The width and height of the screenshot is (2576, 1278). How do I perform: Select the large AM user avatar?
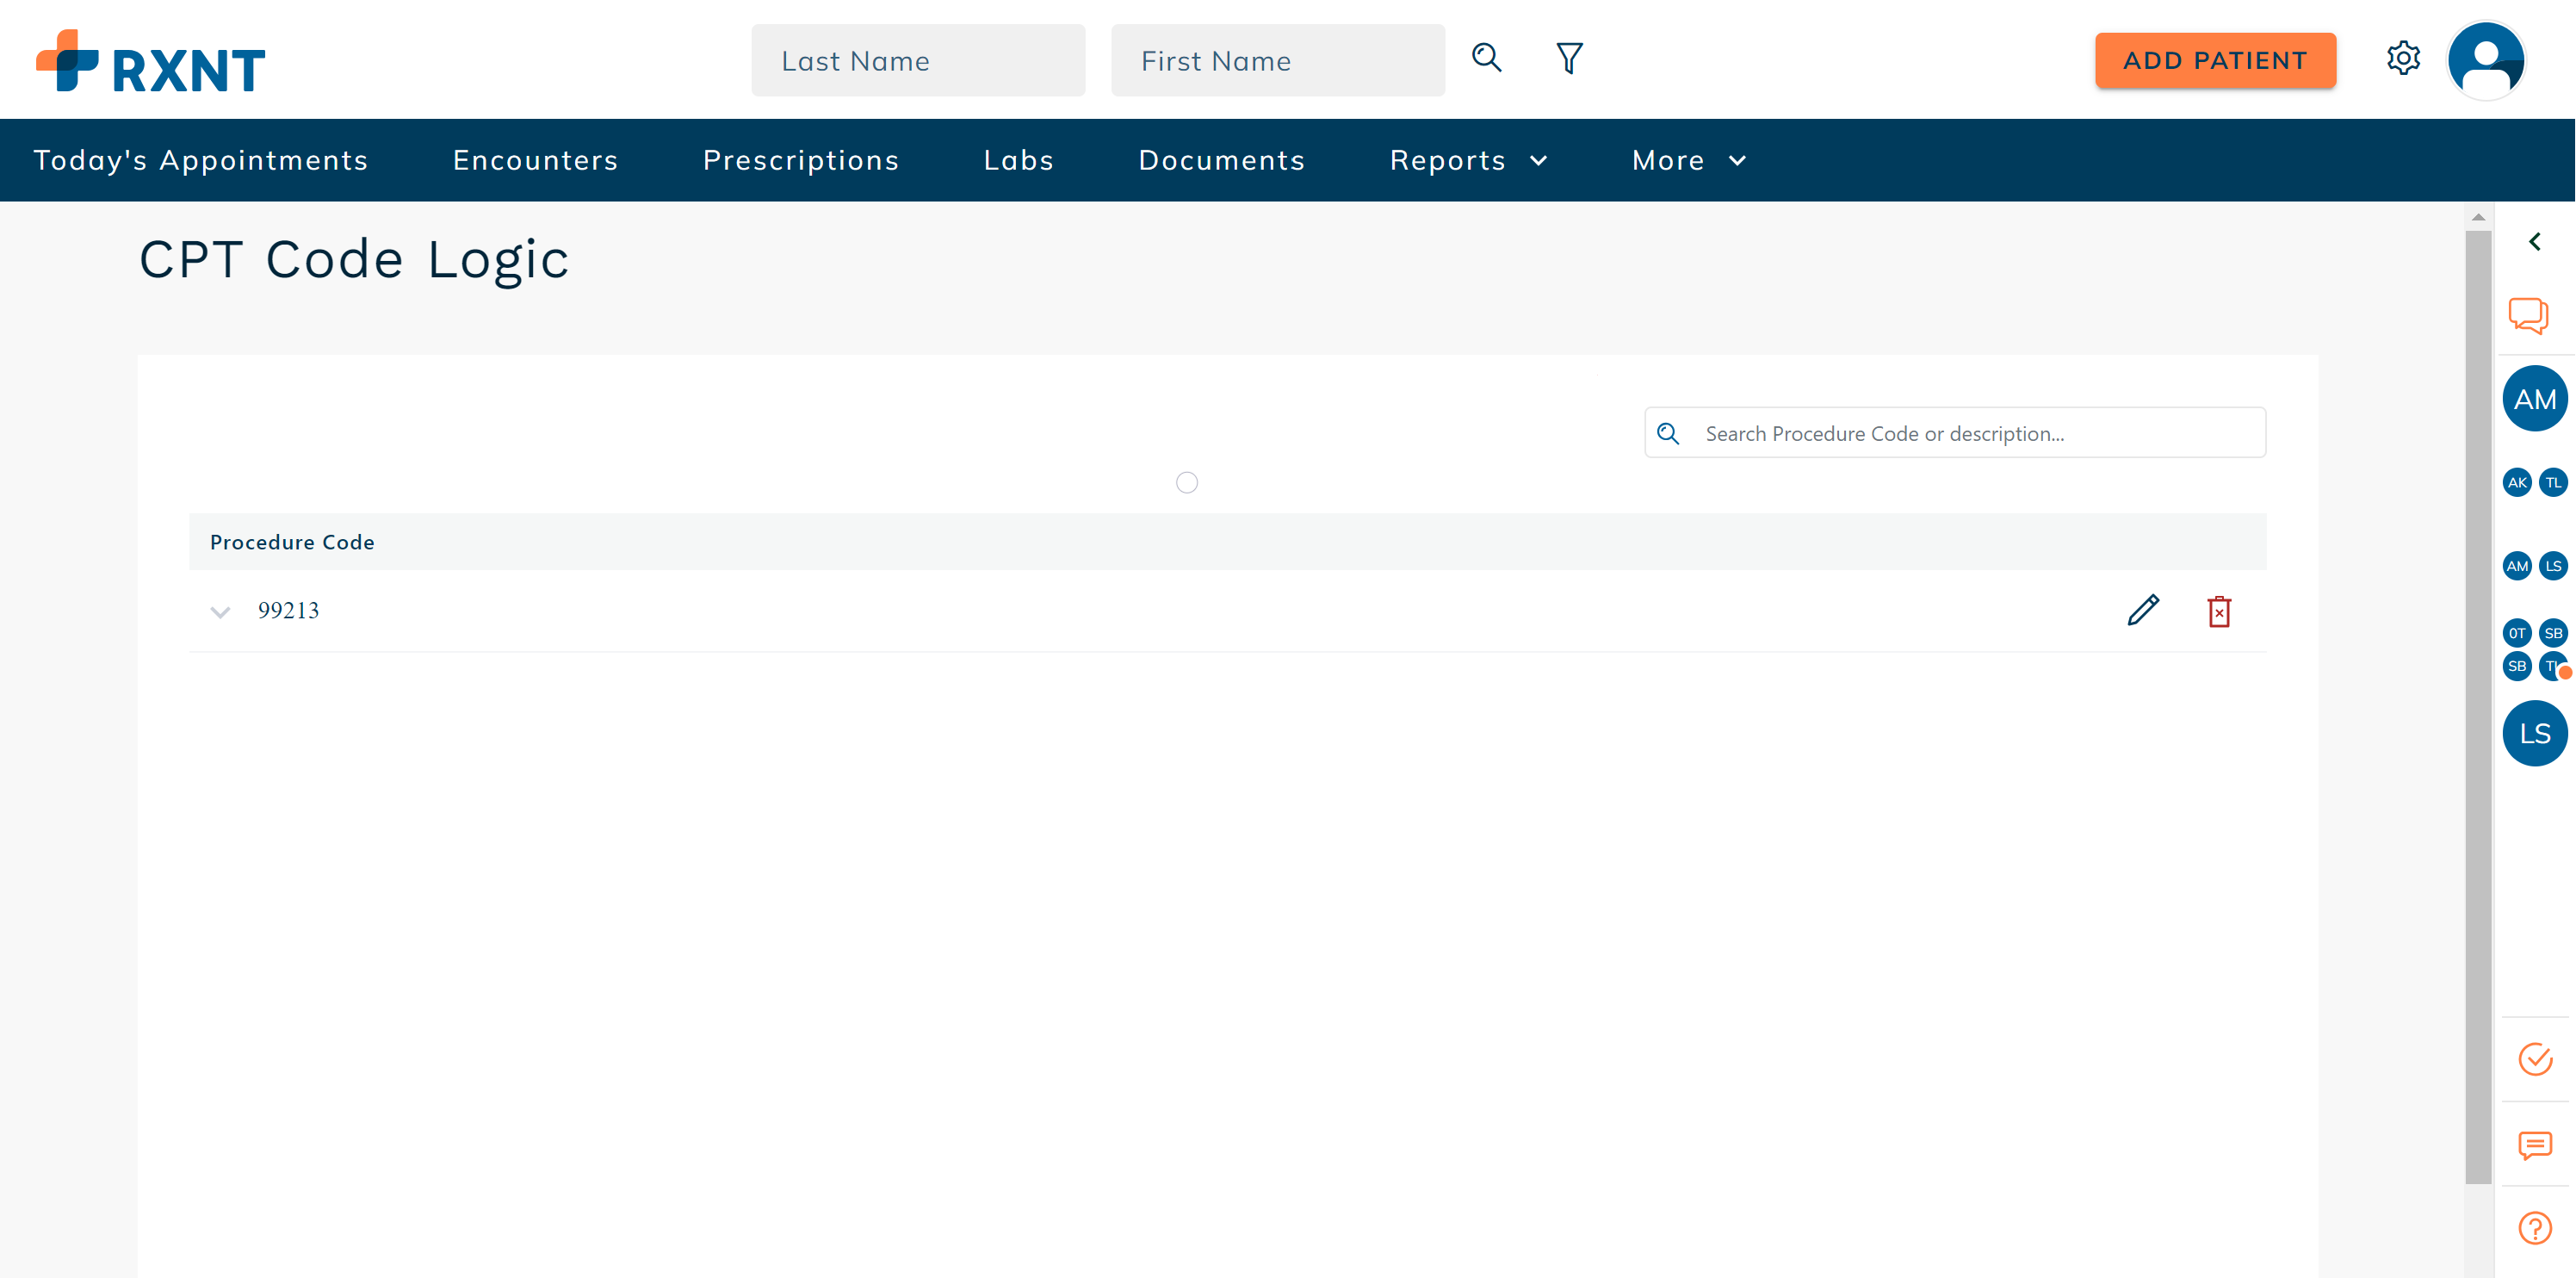coord(2534,399)
